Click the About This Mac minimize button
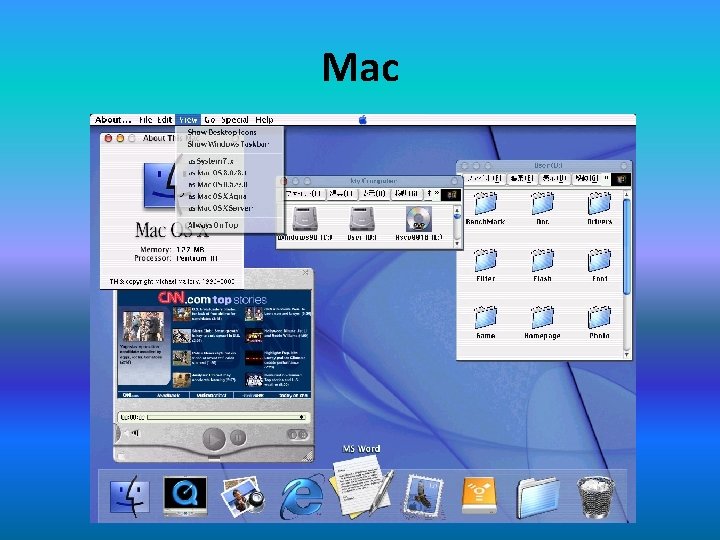Image resolution: width=720 pixels, height=540 pixels. [x=120, y=138]
